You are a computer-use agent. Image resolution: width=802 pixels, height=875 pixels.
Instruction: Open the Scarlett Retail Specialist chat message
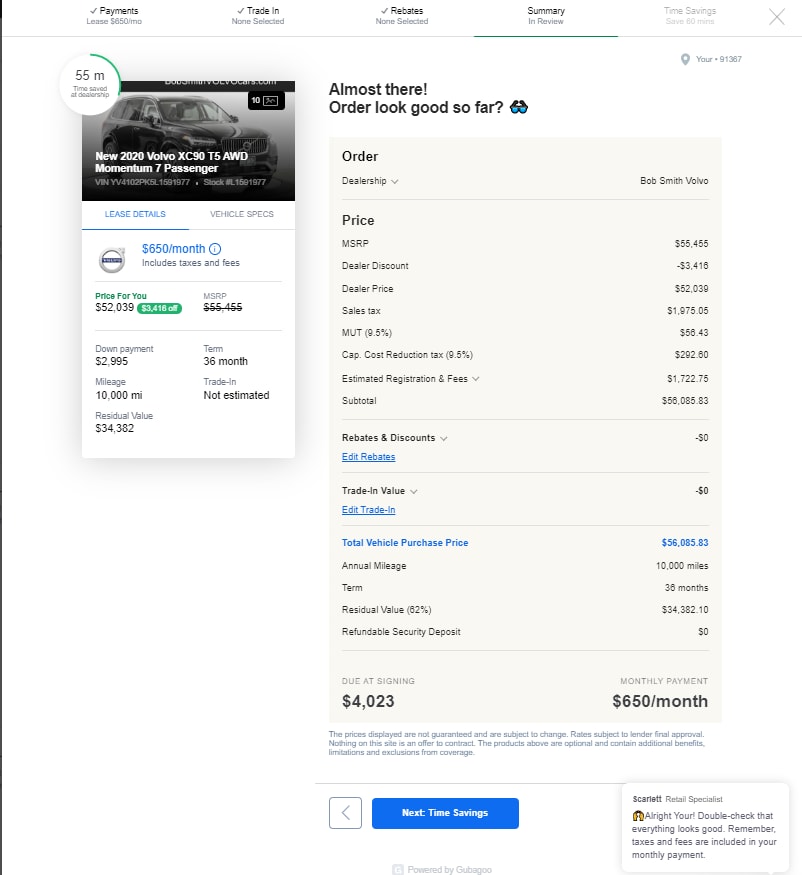coord(705,828)
